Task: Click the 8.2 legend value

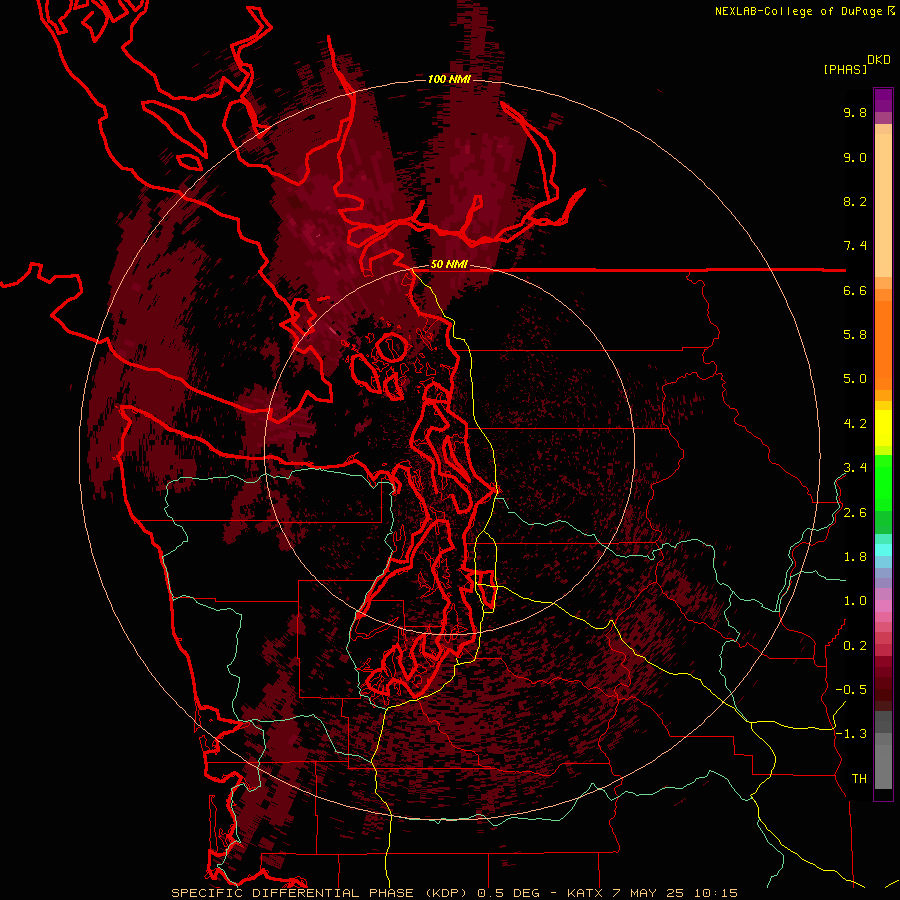Action: [x=855, y=201]
